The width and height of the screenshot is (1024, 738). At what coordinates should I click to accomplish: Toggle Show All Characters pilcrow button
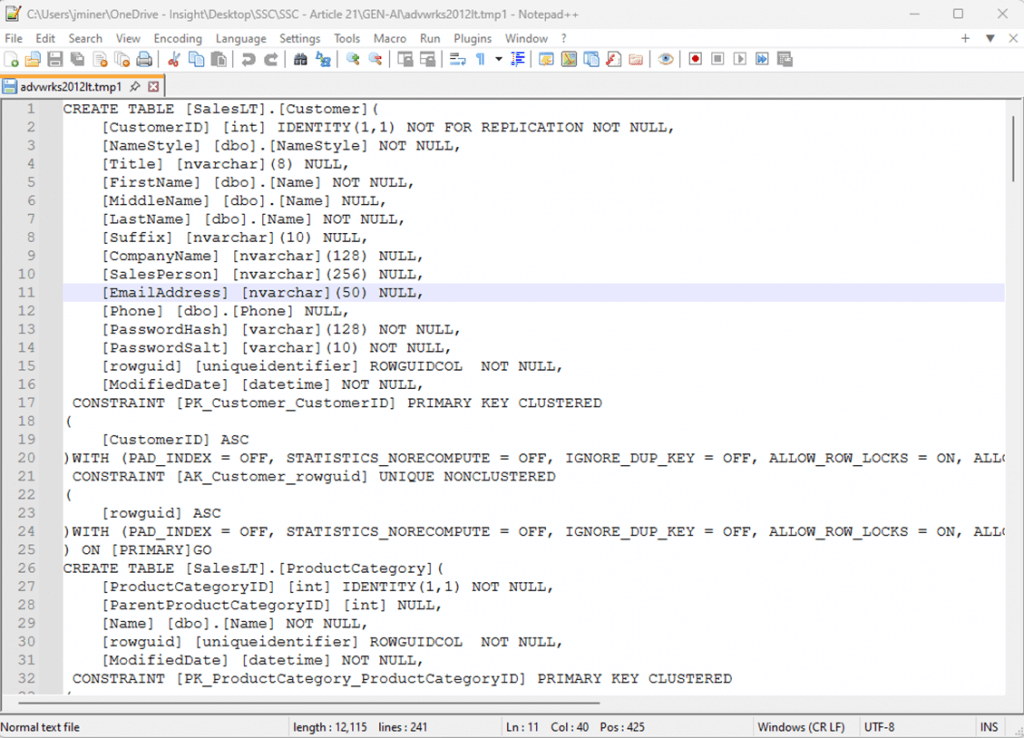(x=480, y=59)
